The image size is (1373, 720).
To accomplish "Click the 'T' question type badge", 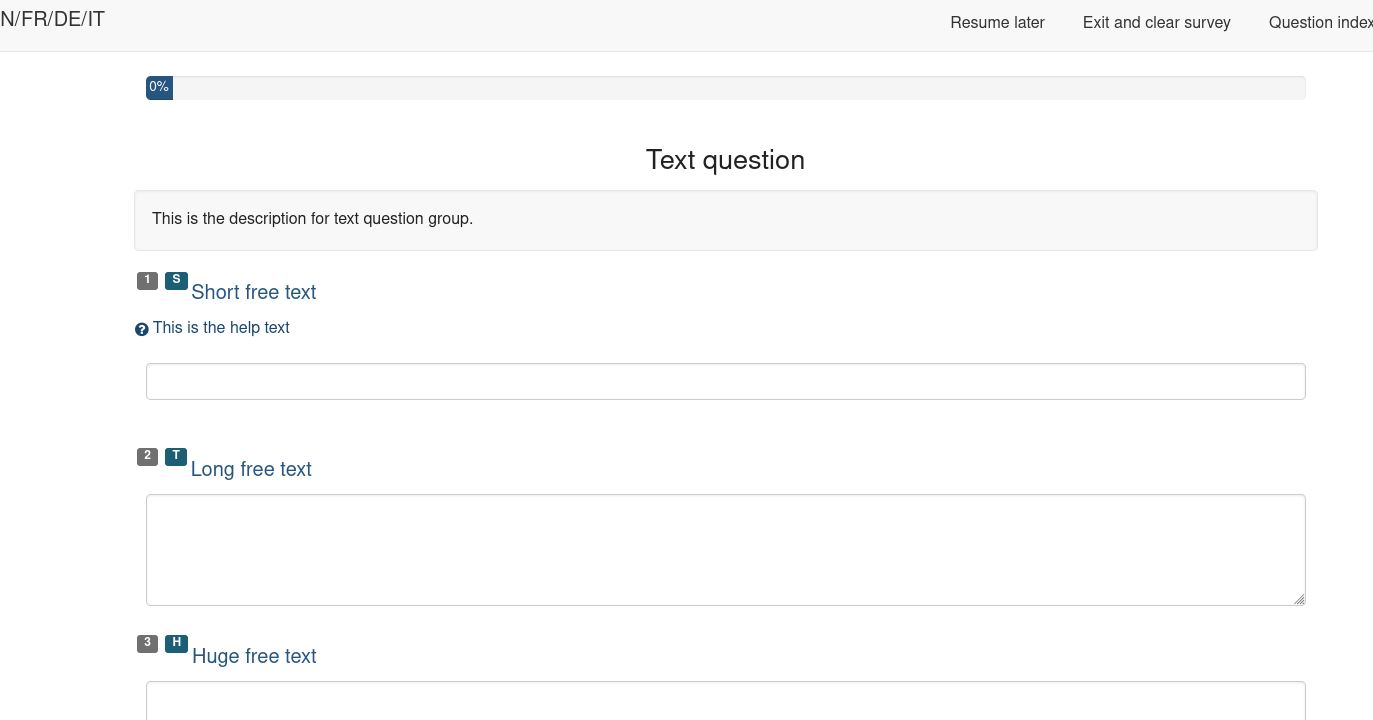I will [176, 456].
